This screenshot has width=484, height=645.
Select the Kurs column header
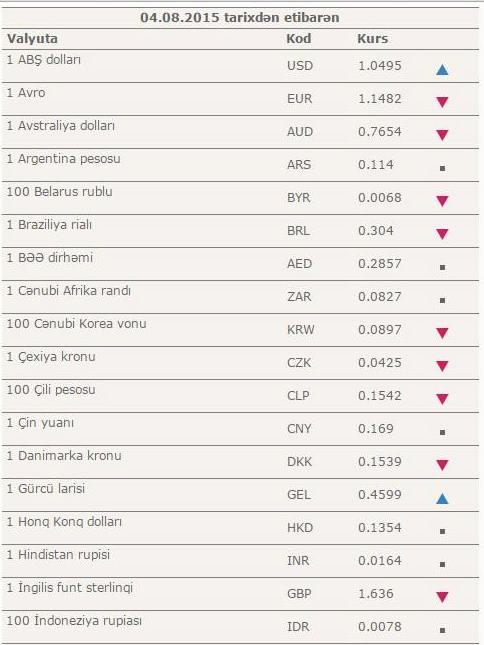click(372, 39)
